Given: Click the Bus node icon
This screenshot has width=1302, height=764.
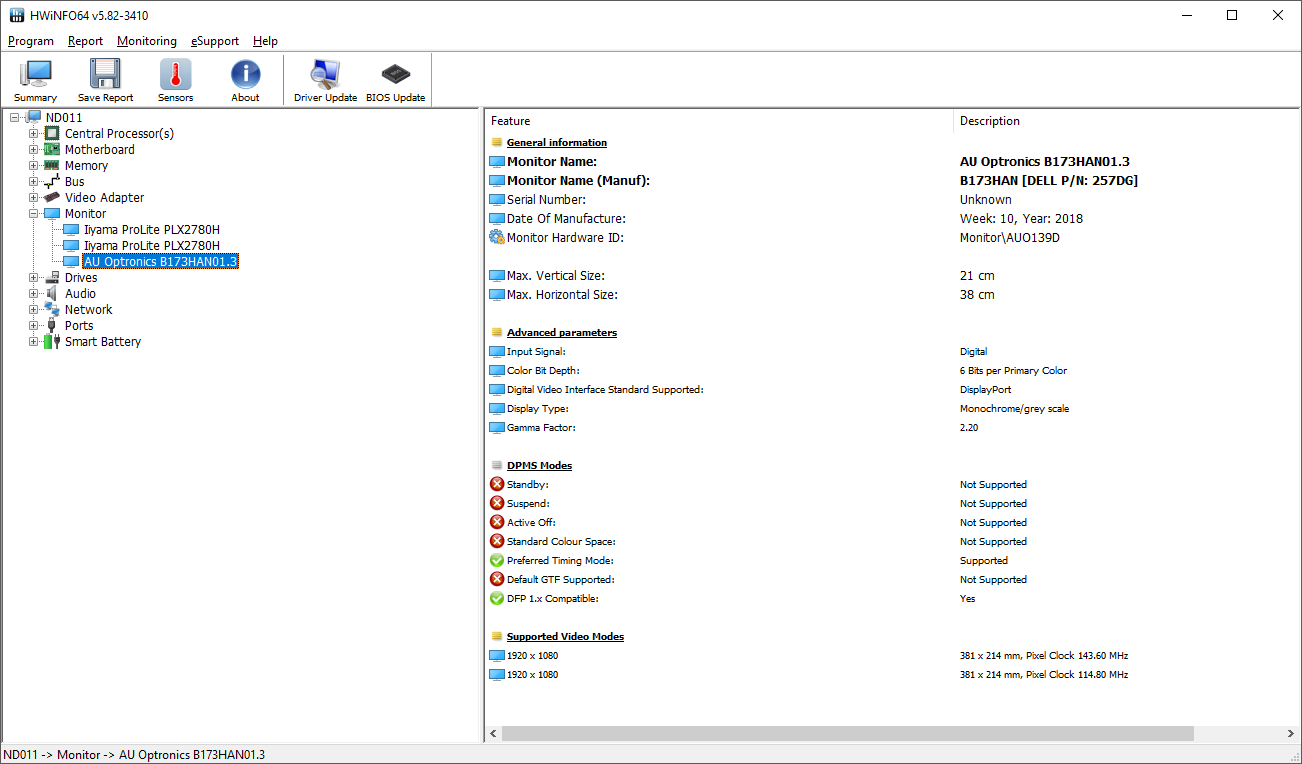Looking at the screenshot, I should pyautogui.click(x=51, y=182).
